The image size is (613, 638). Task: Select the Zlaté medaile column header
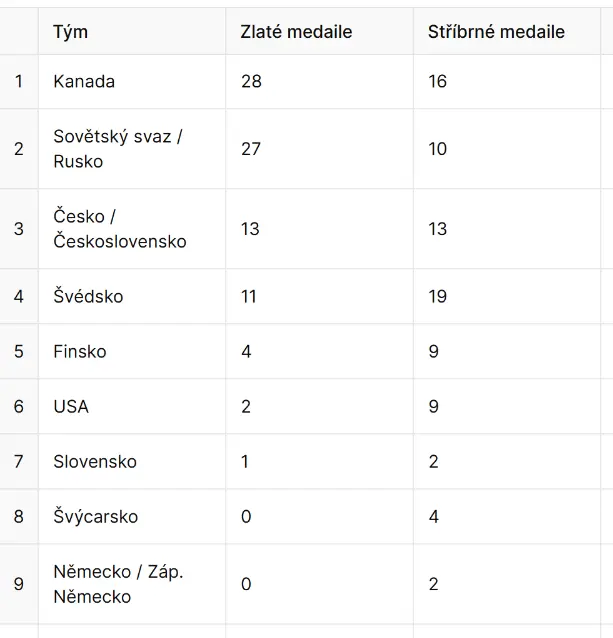(320, 31)
